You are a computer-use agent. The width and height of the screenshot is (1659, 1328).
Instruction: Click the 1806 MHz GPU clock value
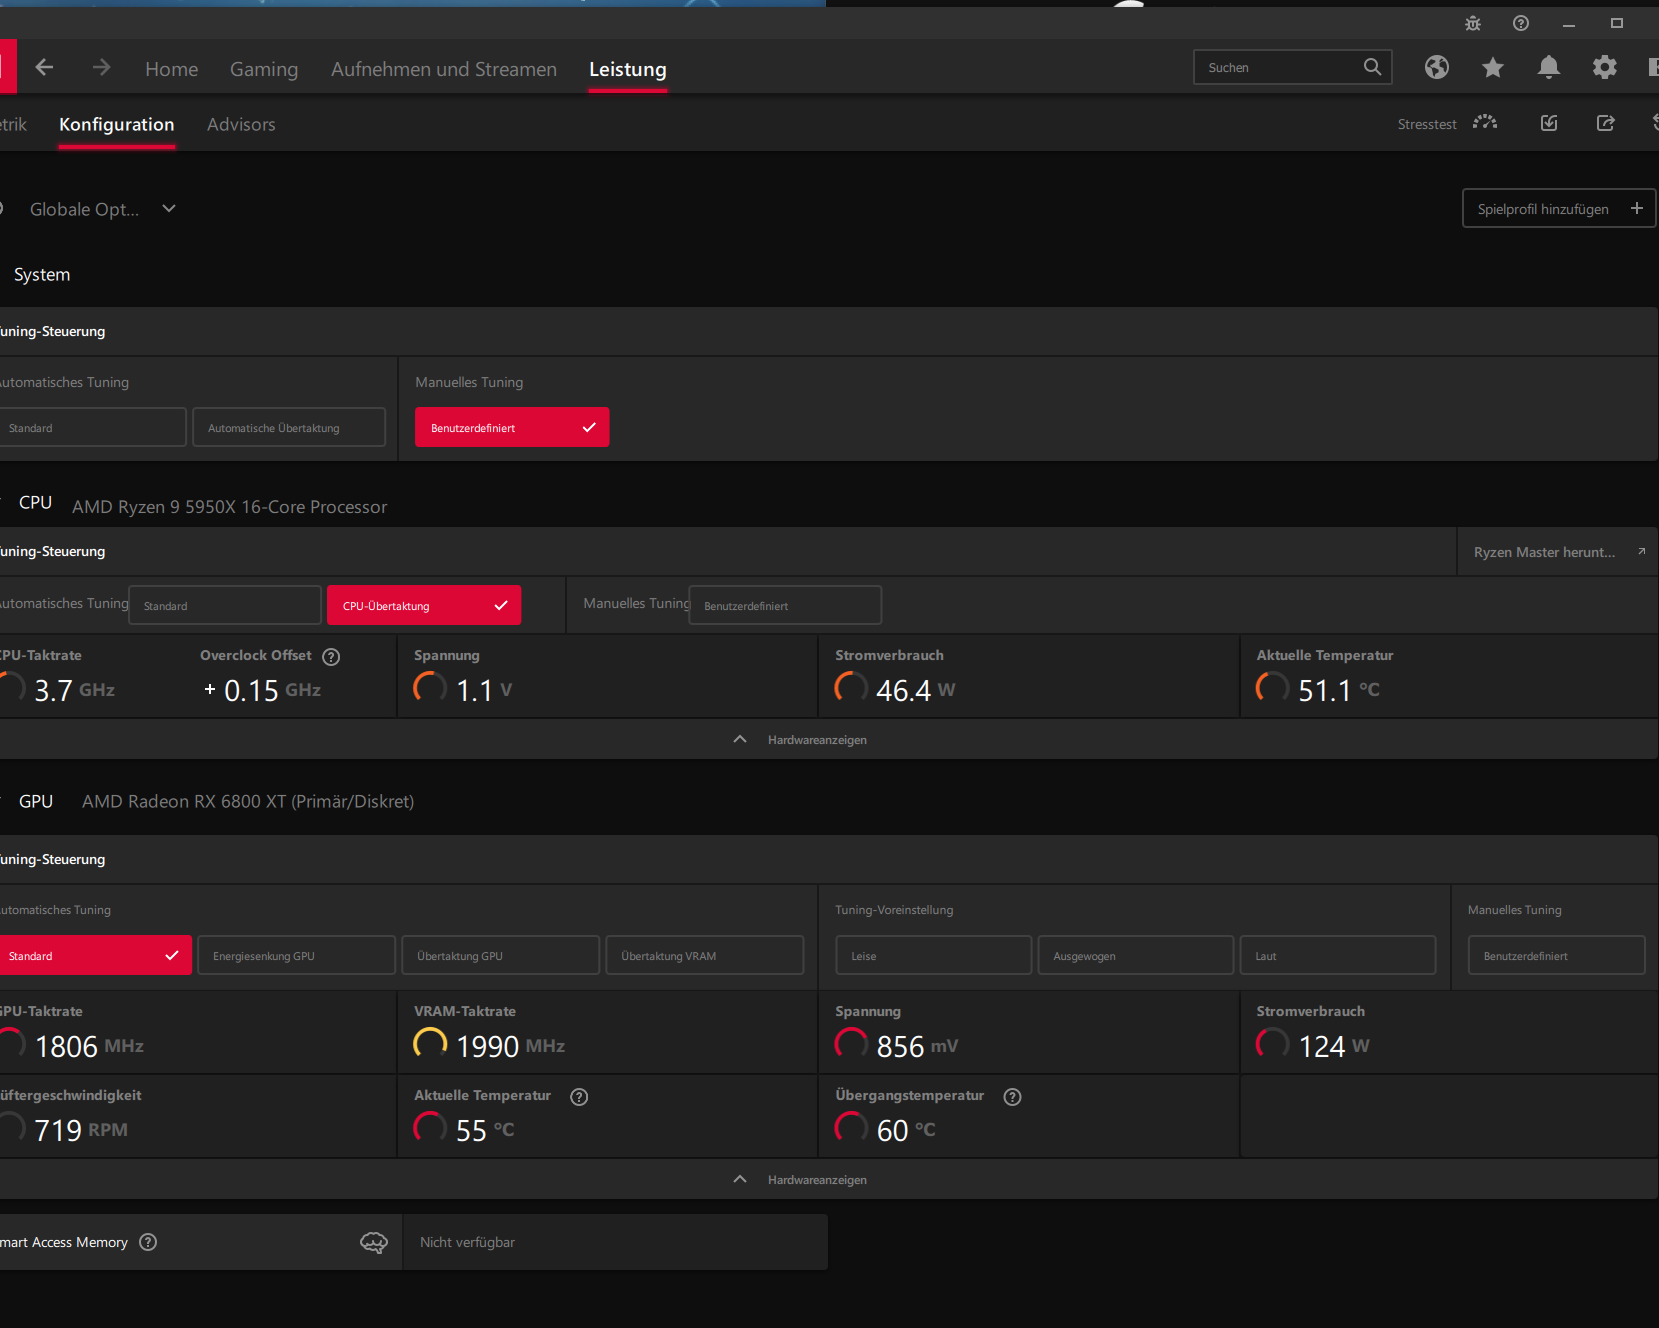[89, 1046]
